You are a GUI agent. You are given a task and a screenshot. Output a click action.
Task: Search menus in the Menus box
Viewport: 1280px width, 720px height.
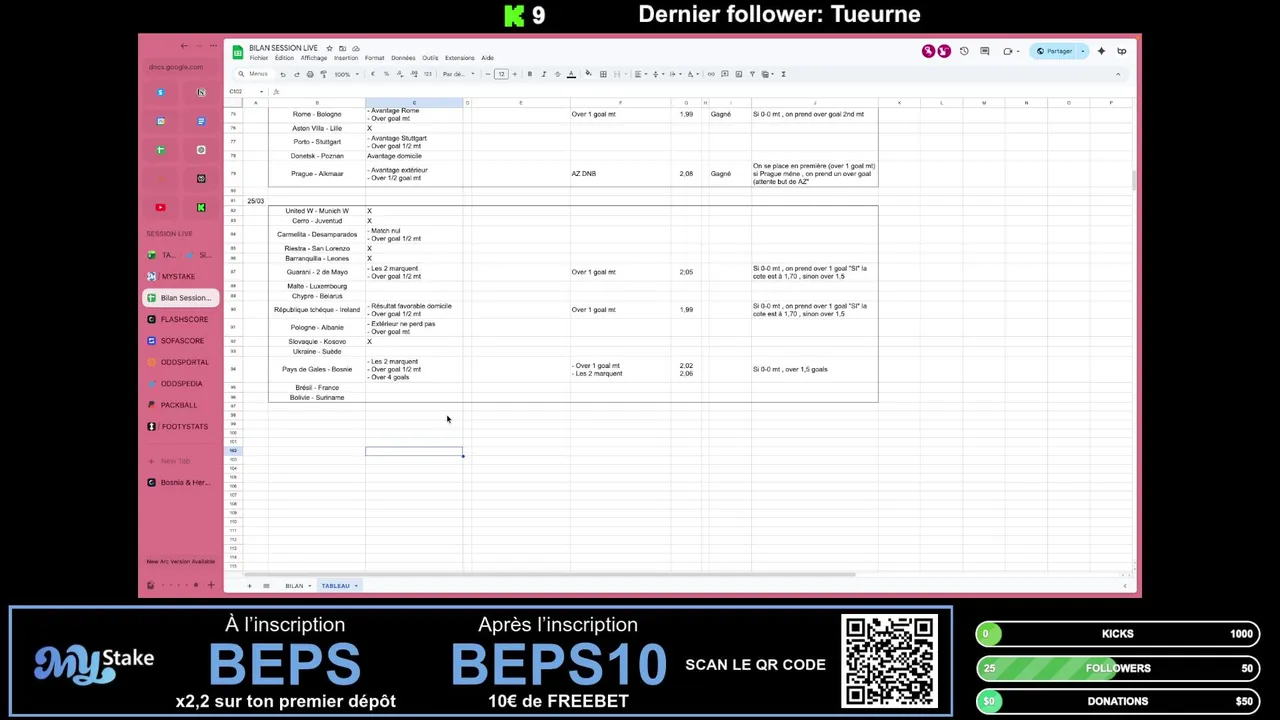253,74
